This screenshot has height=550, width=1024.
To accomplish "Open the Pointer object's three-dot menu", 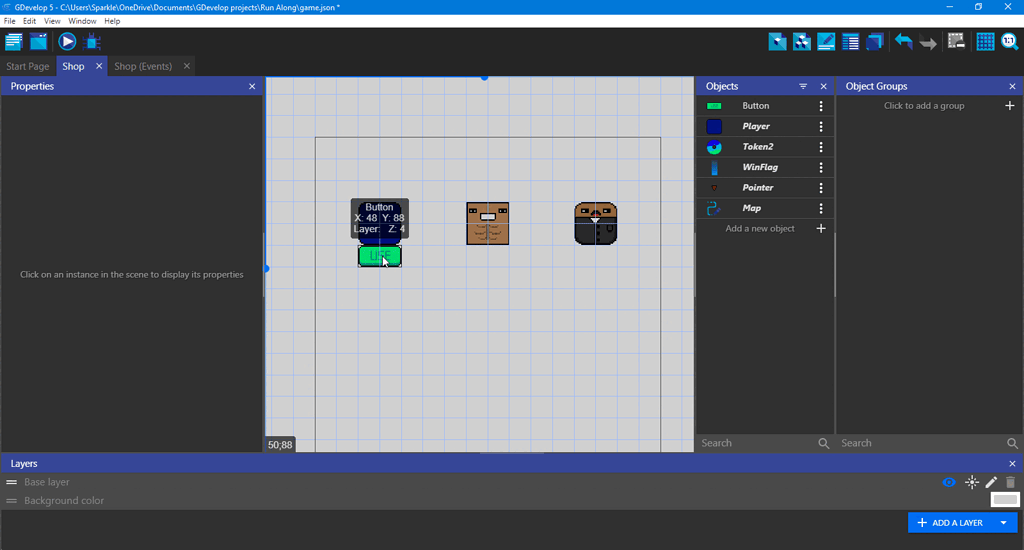I will [x=821, y=187].
